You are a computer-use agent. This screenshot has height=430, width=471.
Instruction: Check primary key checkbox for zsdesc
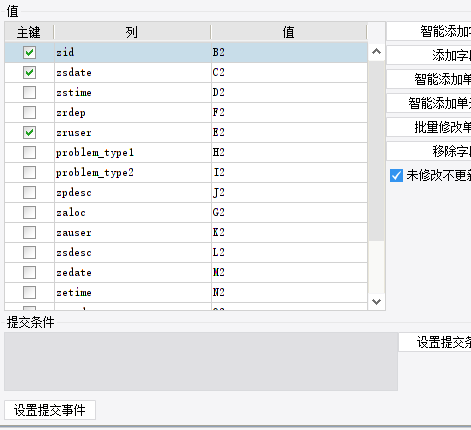29,252
